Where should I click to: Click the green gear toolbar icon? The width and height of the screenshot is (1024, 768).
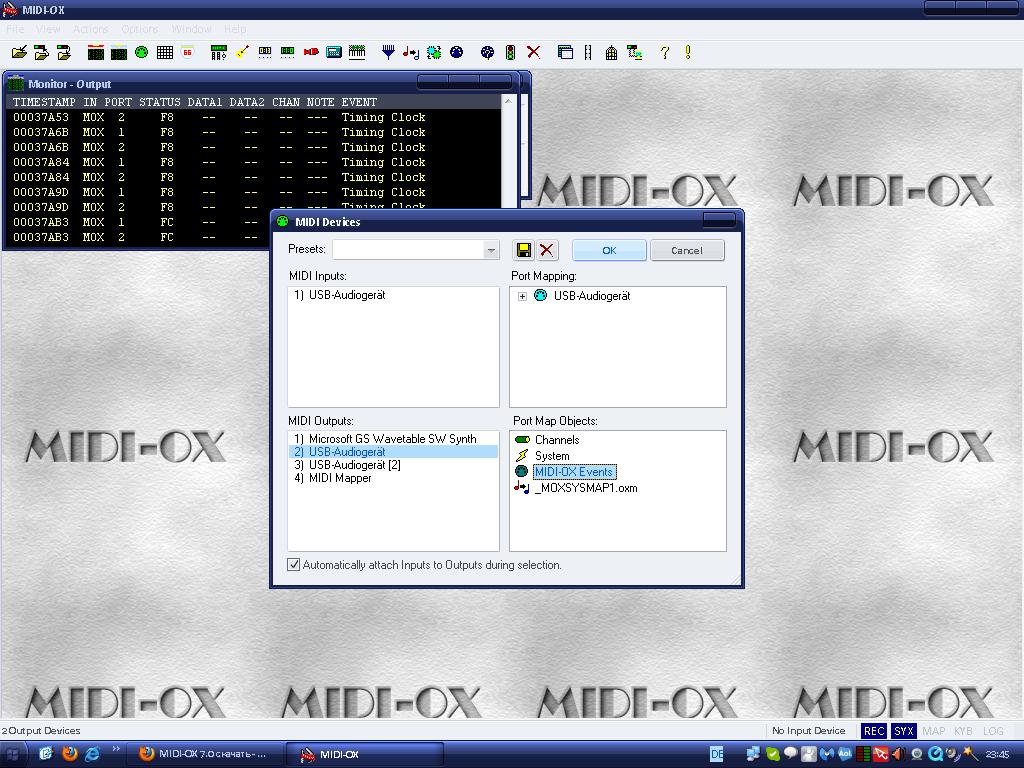(x=434, y=53)
